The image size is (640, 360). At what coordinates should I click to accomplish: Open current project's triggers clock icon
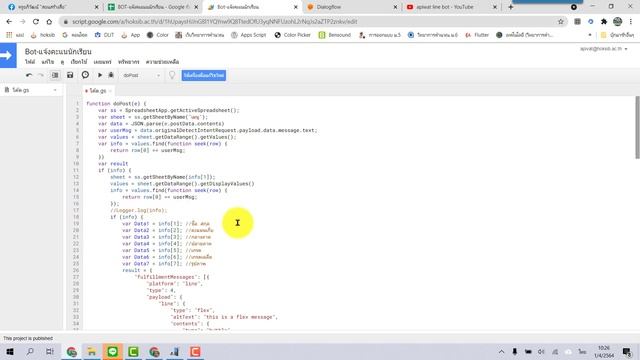85,75
